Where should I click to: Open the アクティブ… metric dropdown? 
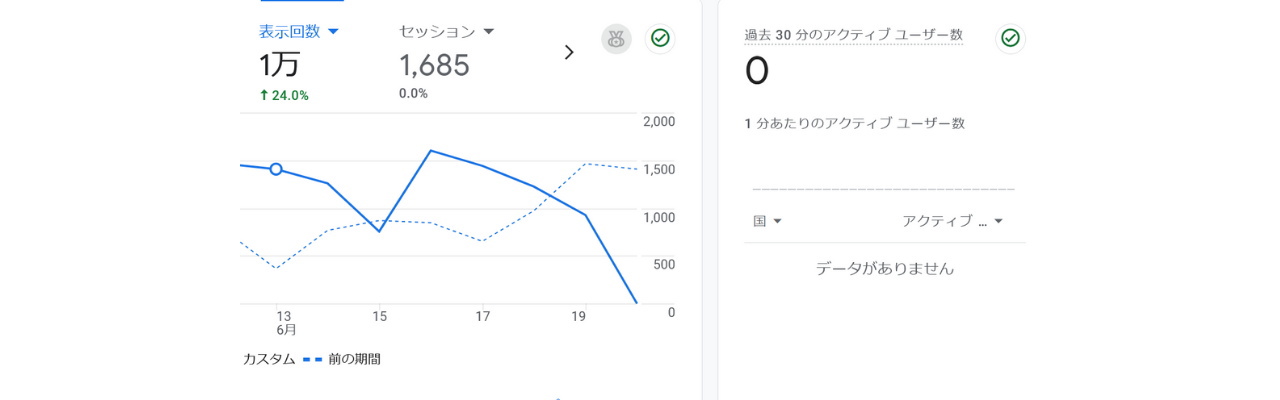click(x=952, y=221)
